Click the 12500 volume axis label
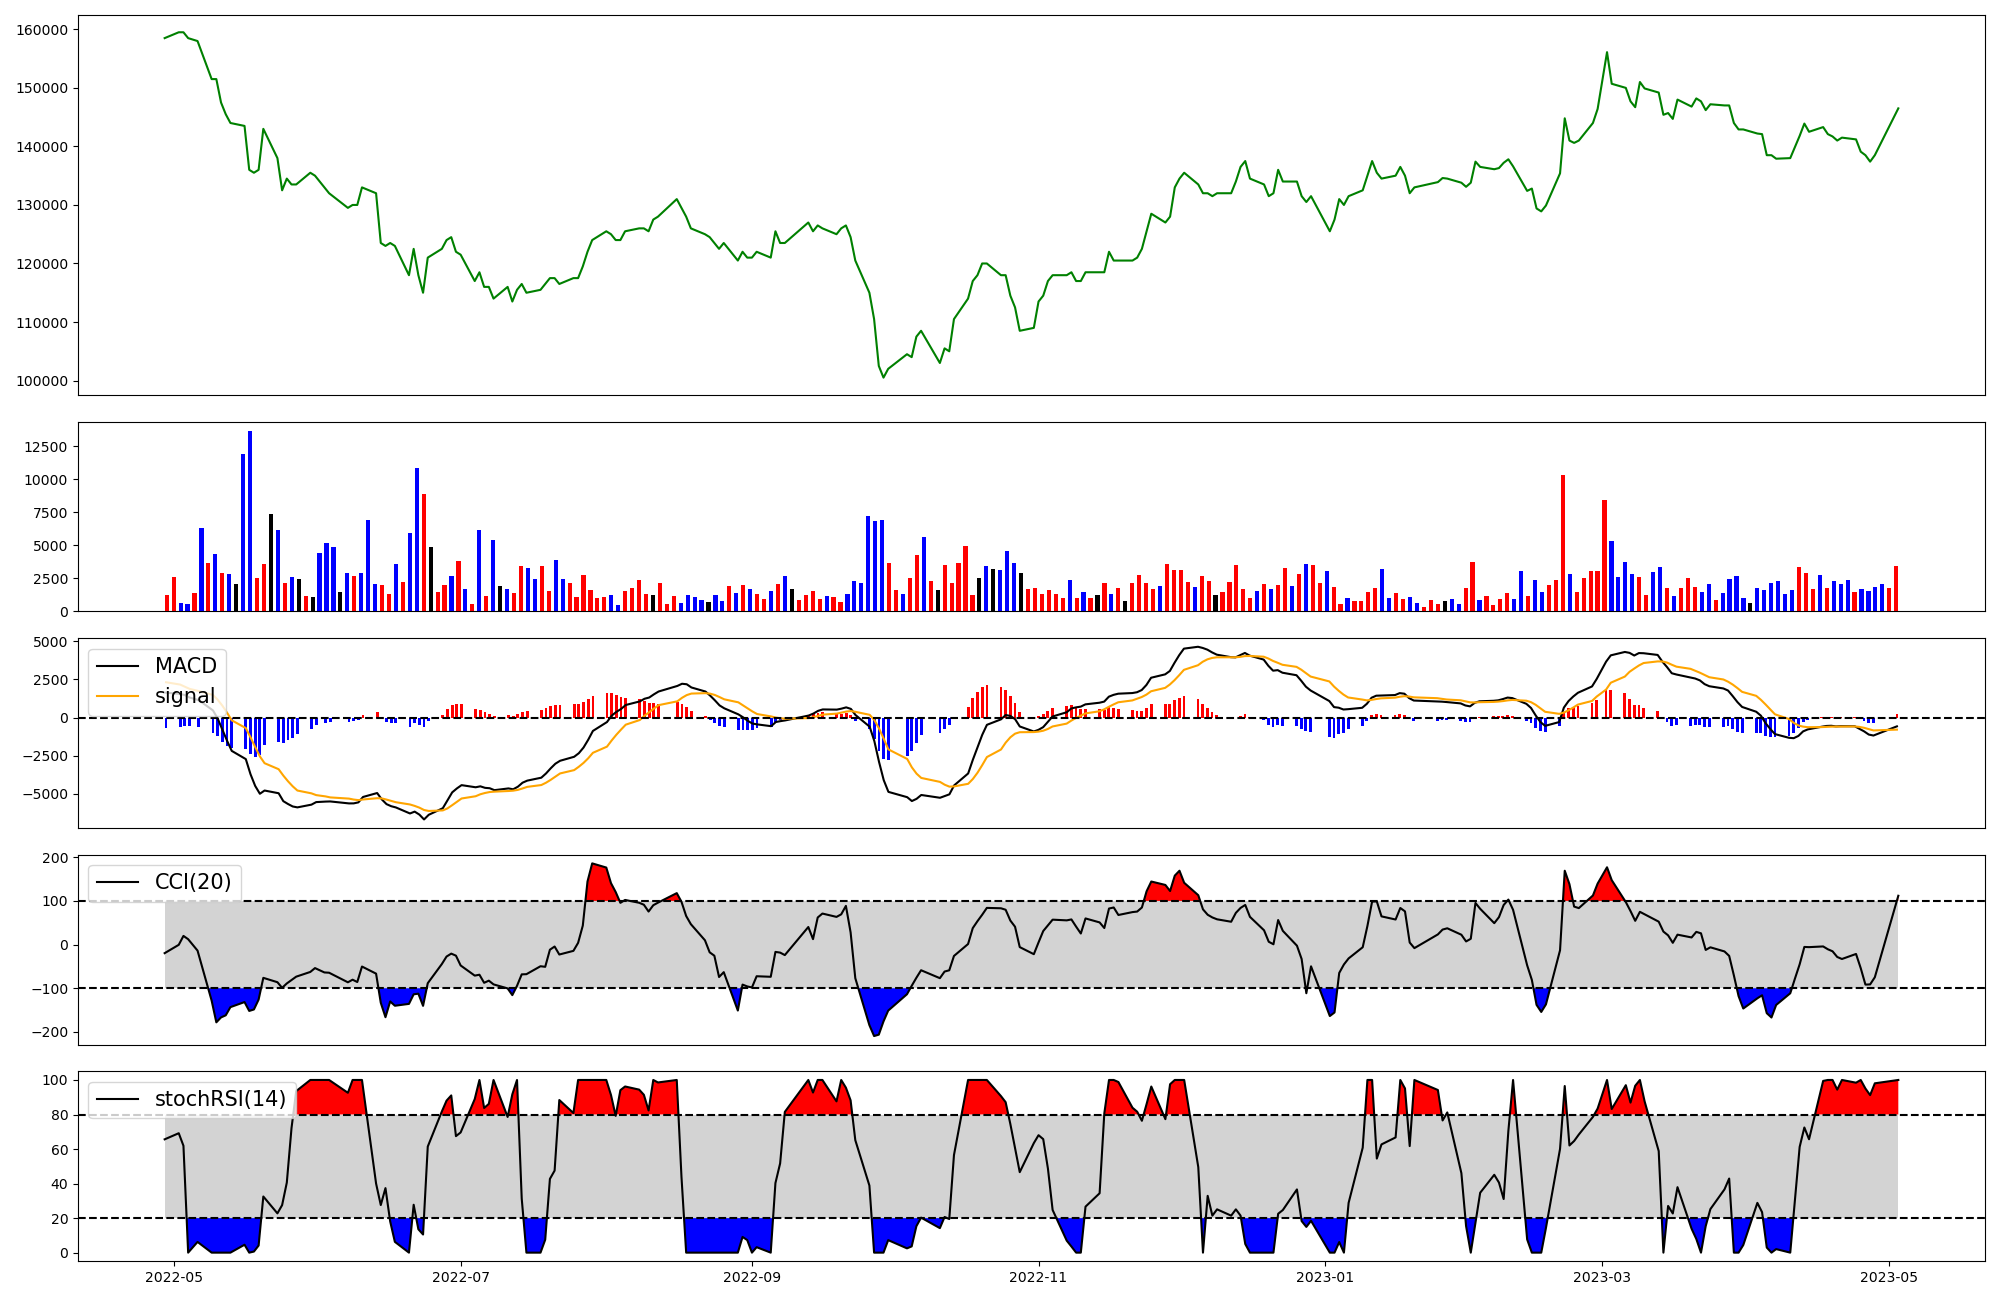Image resolution: width=2000 pixels, height=1300 pixels. click(x=48, y=447)
